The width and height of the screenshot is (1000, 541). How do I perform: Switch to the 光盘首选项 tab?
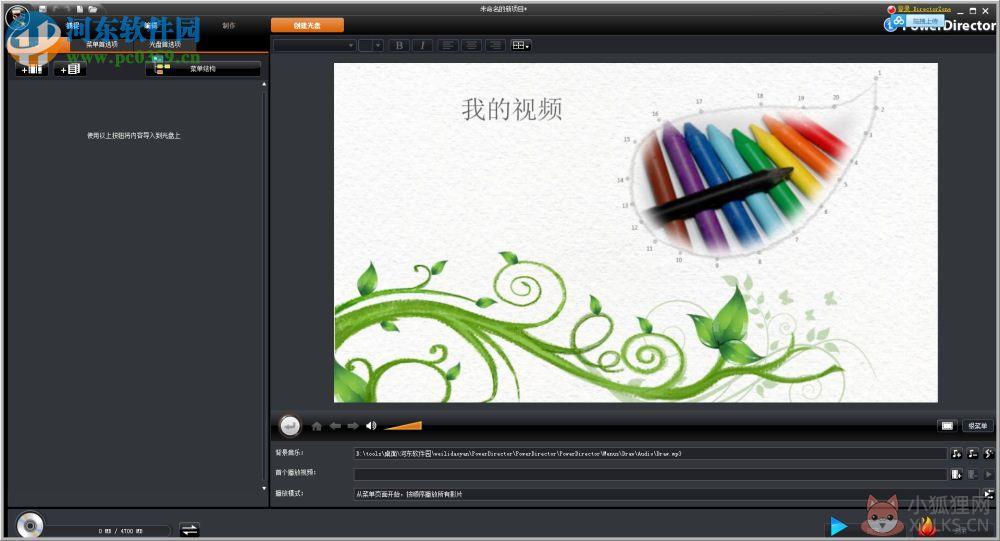(165, 45)
